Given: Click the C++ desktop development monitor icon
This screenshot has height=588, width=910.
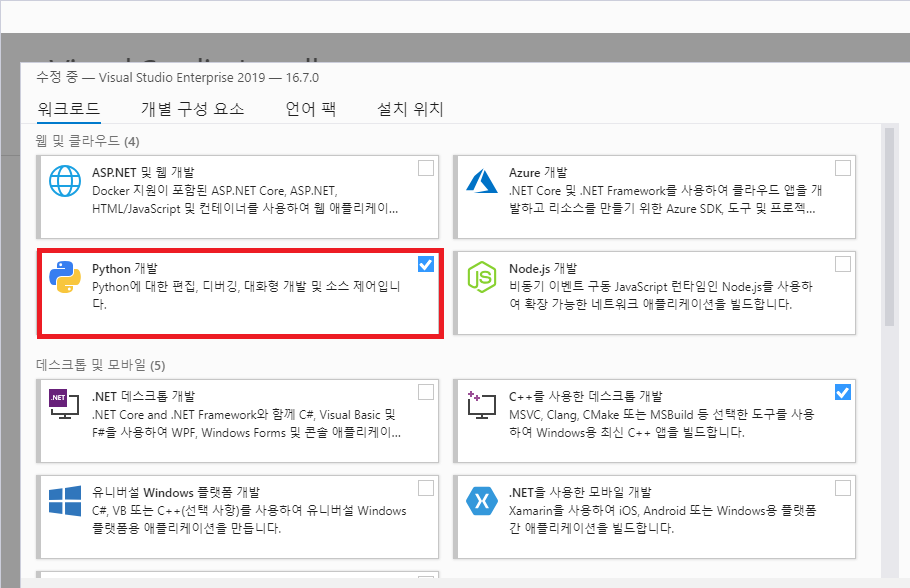Looking at the screenshot, I should tap(482, 404).
